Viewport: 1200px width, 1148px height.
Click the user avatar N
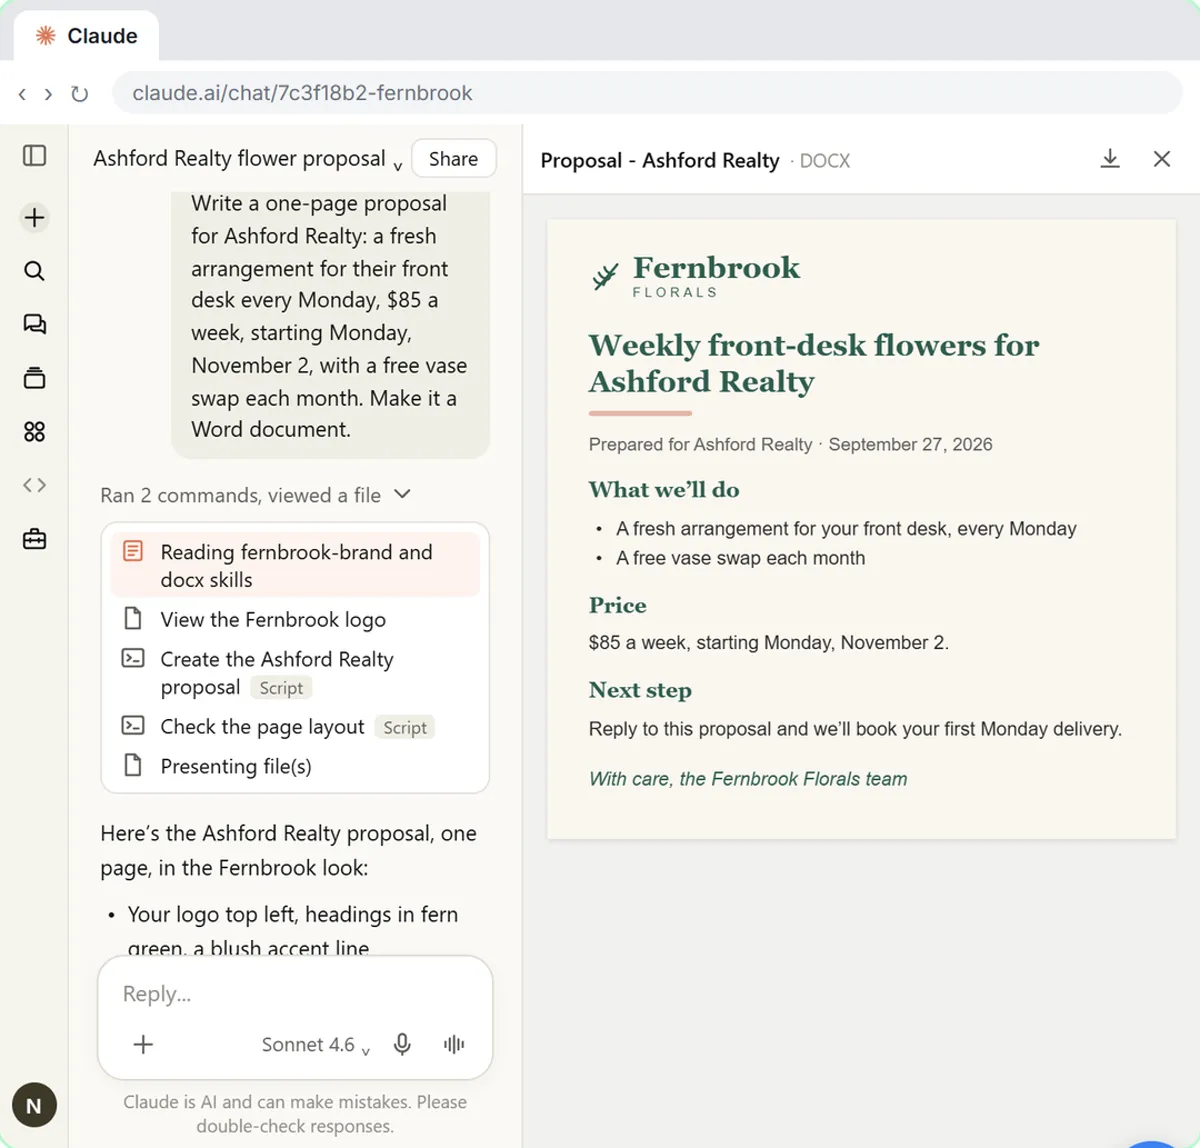click(x=34, y=1105)
